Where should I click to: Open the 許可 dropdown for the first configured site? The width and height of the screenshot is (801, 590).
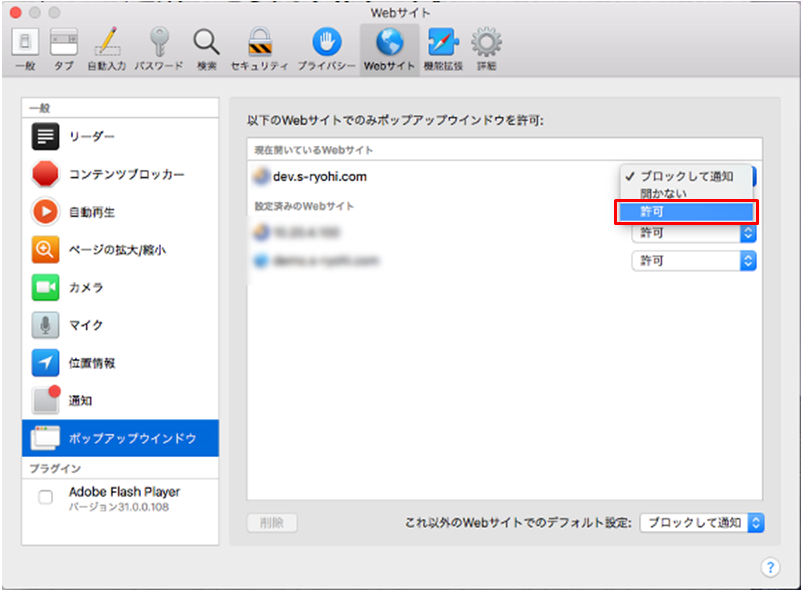(694, 233)
